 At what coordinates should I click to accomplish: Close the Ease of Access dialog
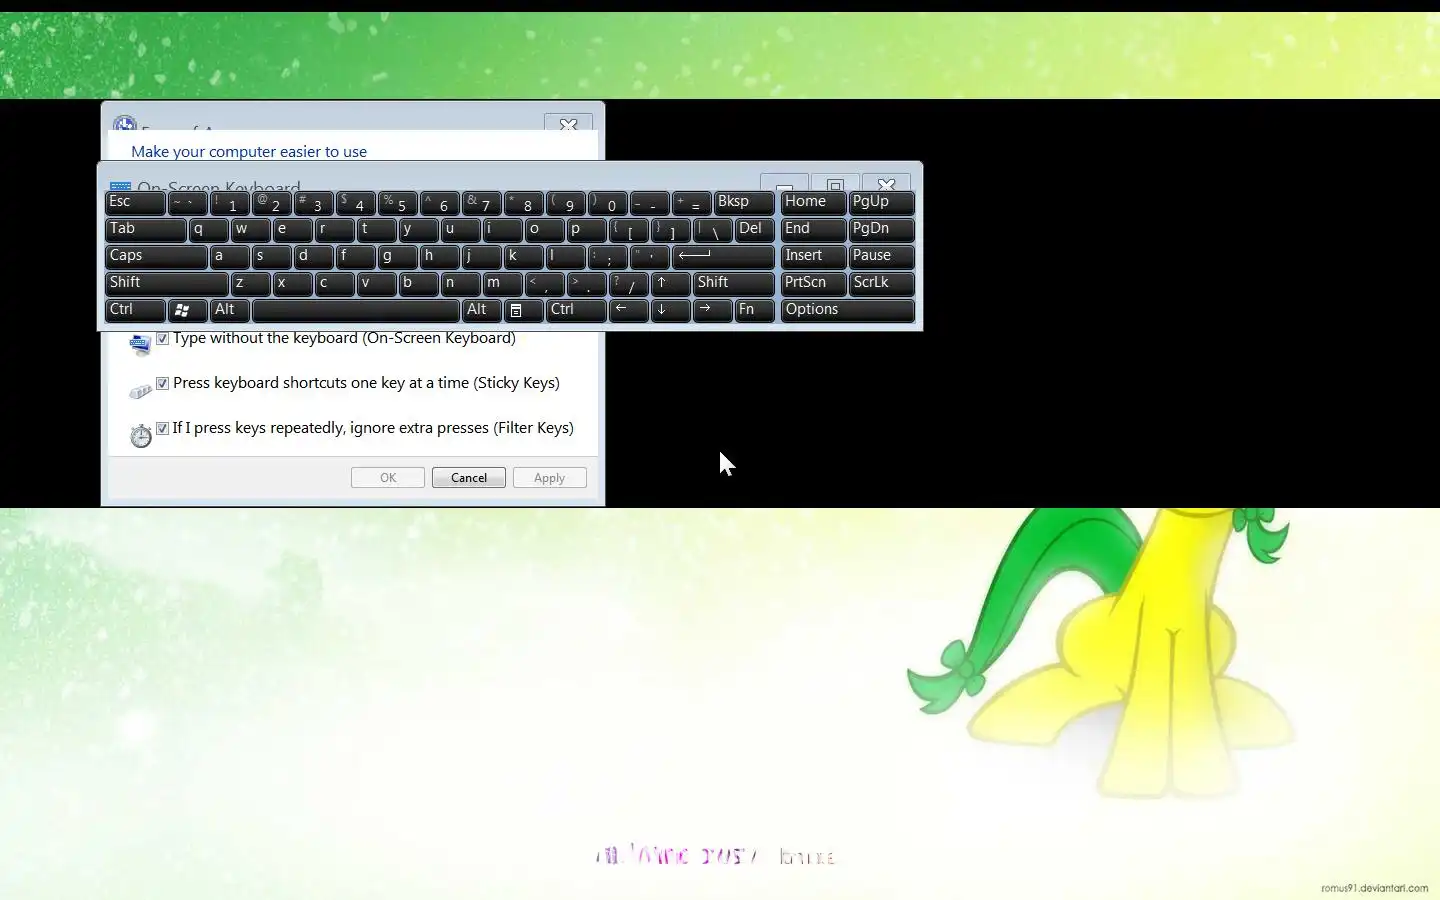(568, 124)
